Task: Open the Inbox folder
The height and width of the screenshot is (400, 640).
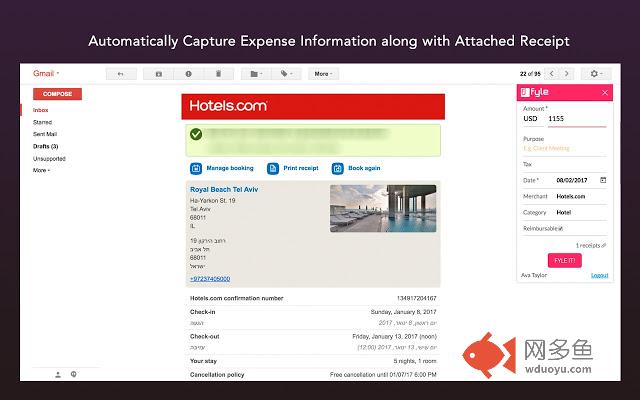Action: (41, 110)
